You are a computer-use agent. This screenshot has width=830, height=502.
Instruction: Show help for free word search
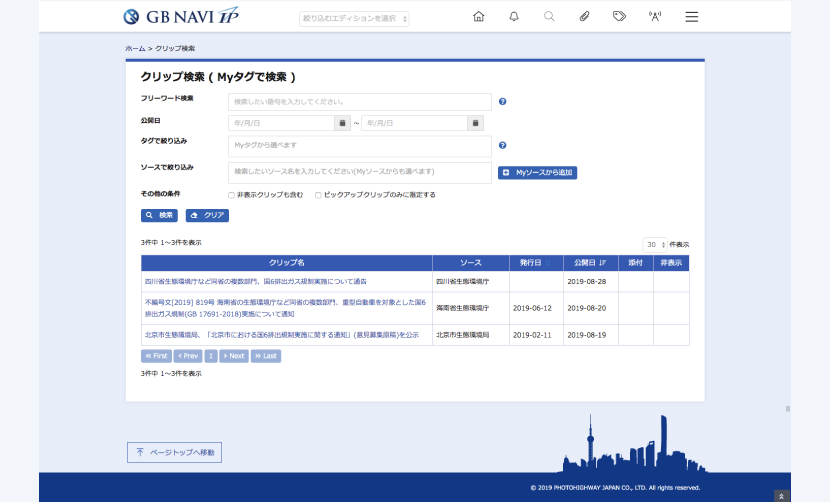[502, 102]
